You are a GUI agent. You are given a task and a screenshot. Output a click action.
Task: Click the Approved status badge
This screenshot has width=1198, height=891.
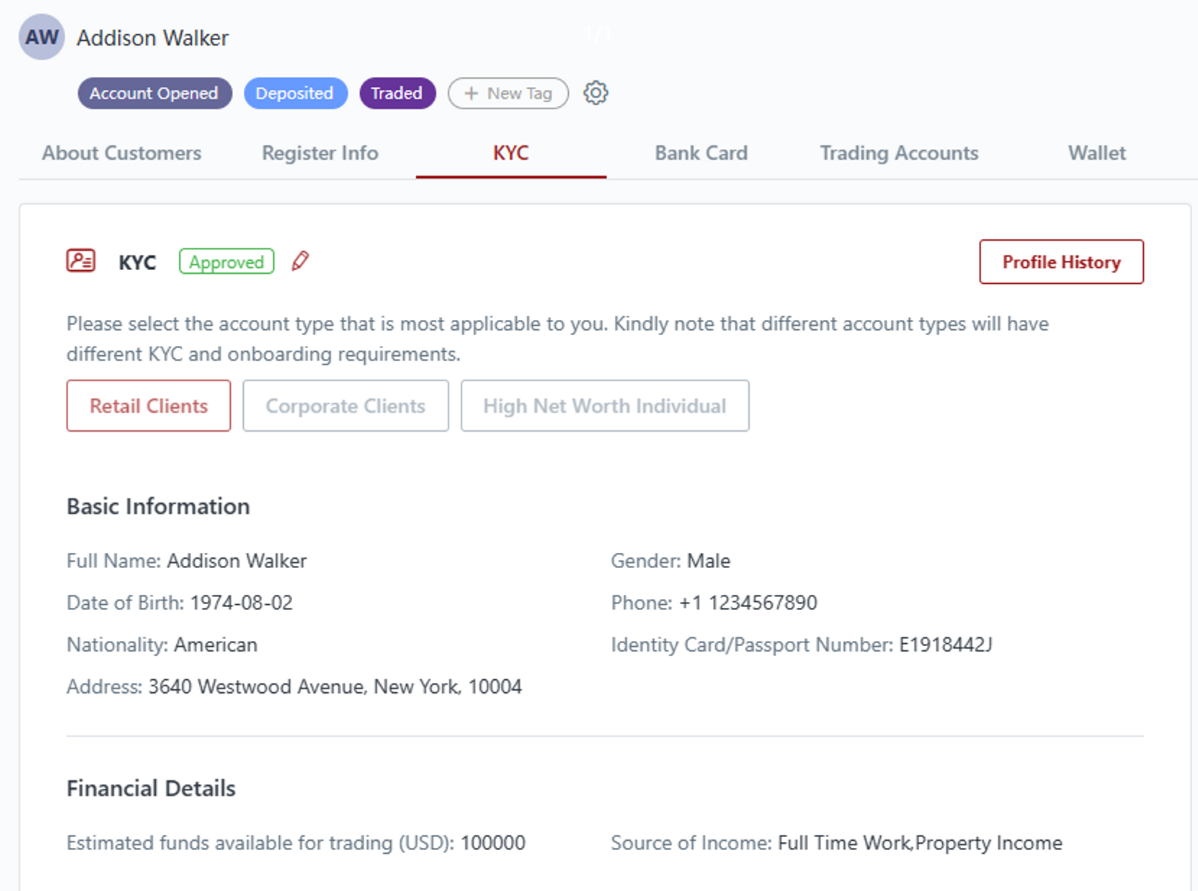[227, 262]
